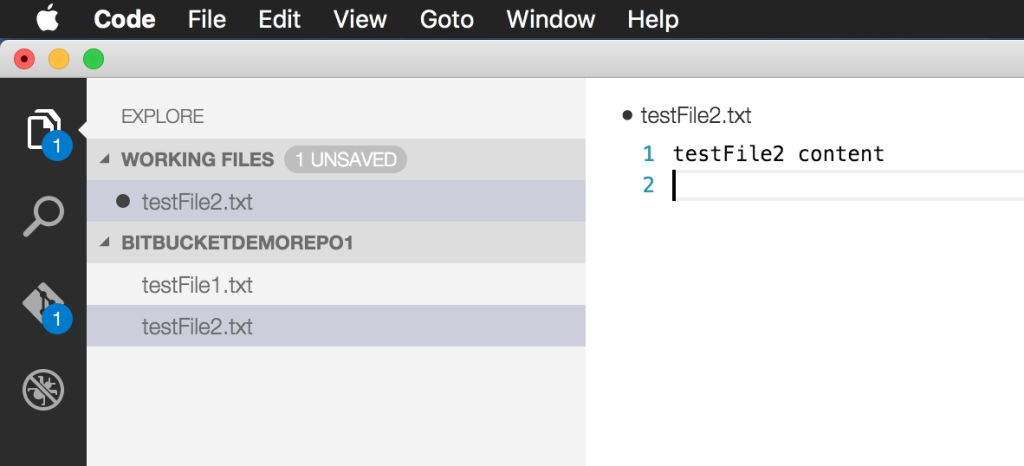Select testFile2.txt under Working Files
The width and height of the screenshot is (1024, 466).
(x=336, y=201)
